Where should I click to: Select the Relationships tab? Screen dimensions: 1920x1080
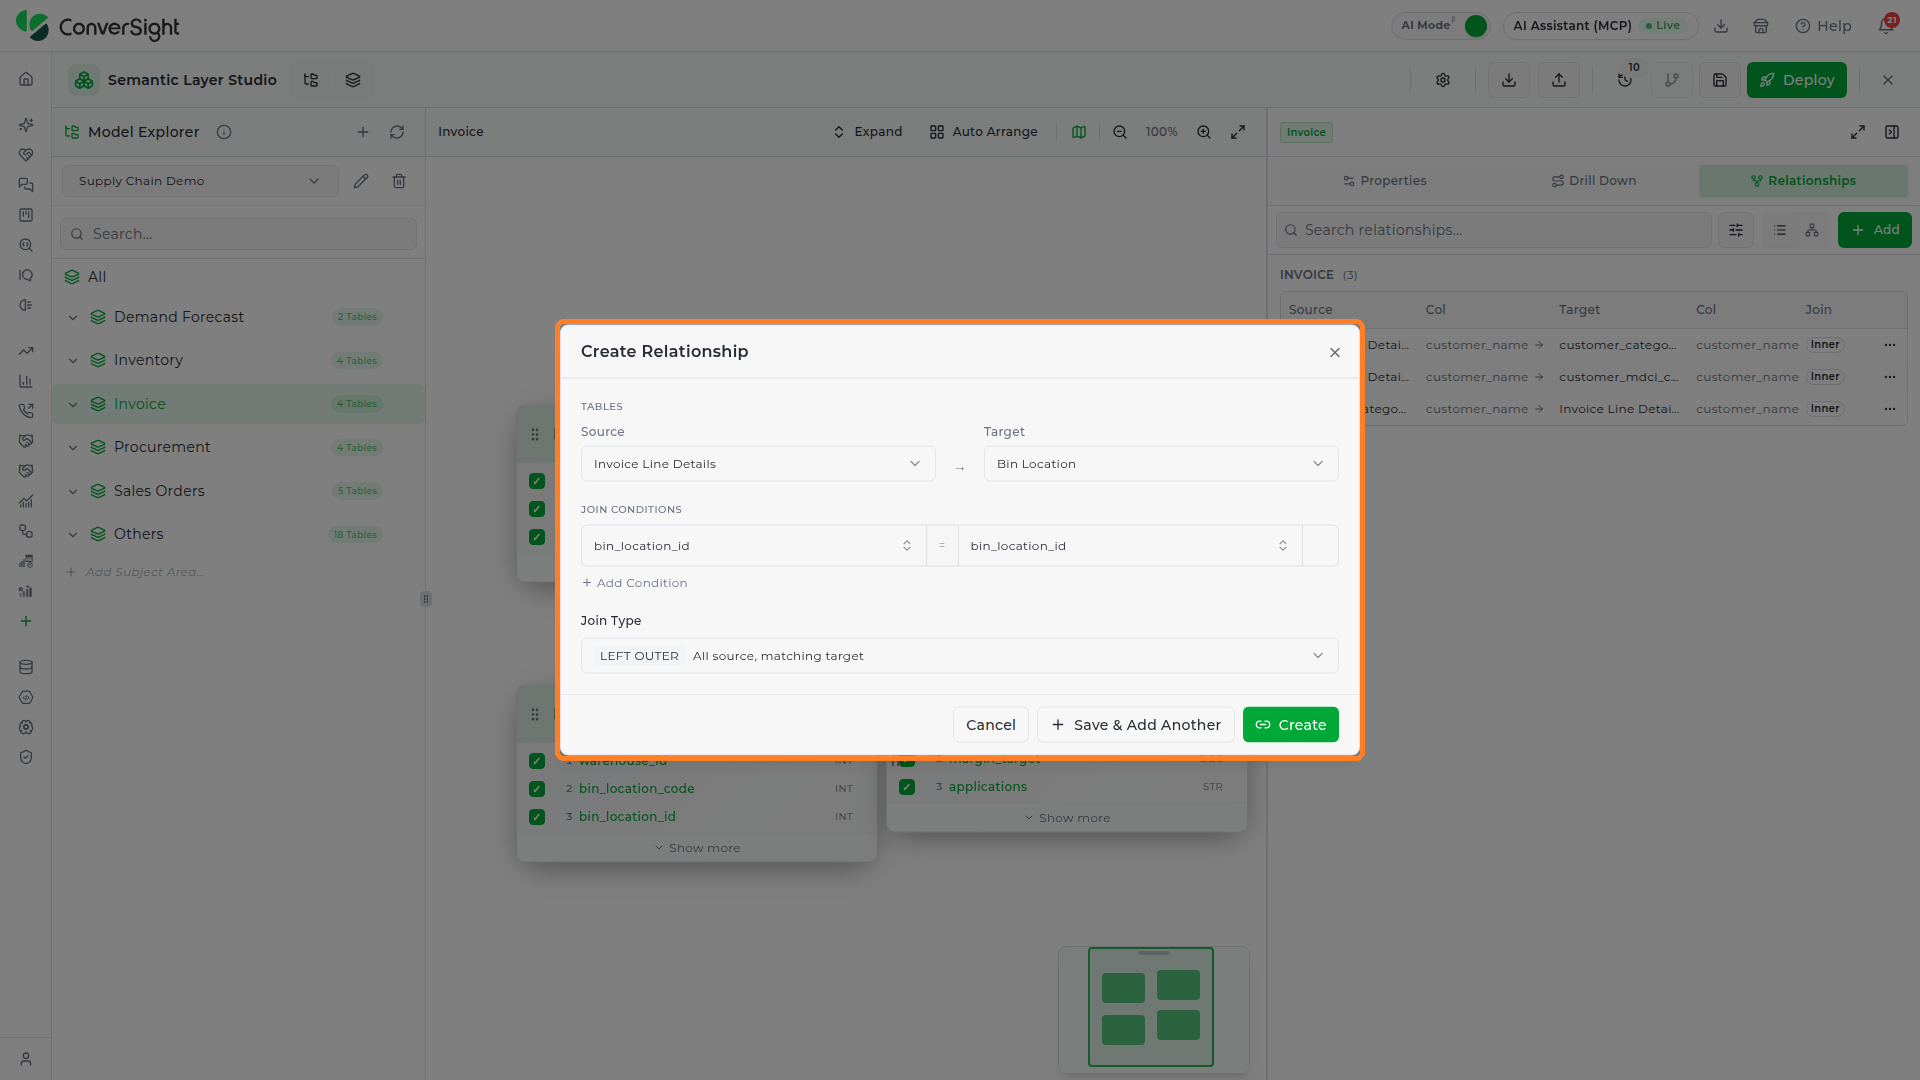(1803, 181)
